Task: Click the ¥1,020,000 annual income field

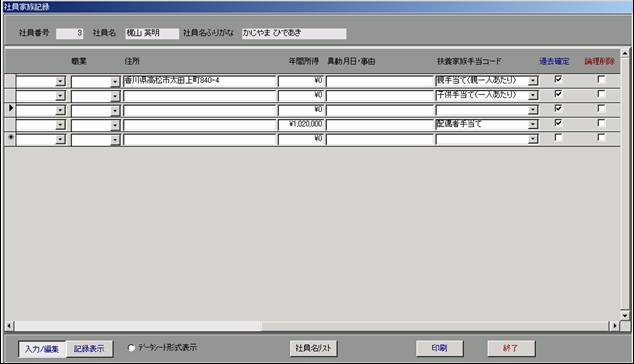Action: point(301,124)
